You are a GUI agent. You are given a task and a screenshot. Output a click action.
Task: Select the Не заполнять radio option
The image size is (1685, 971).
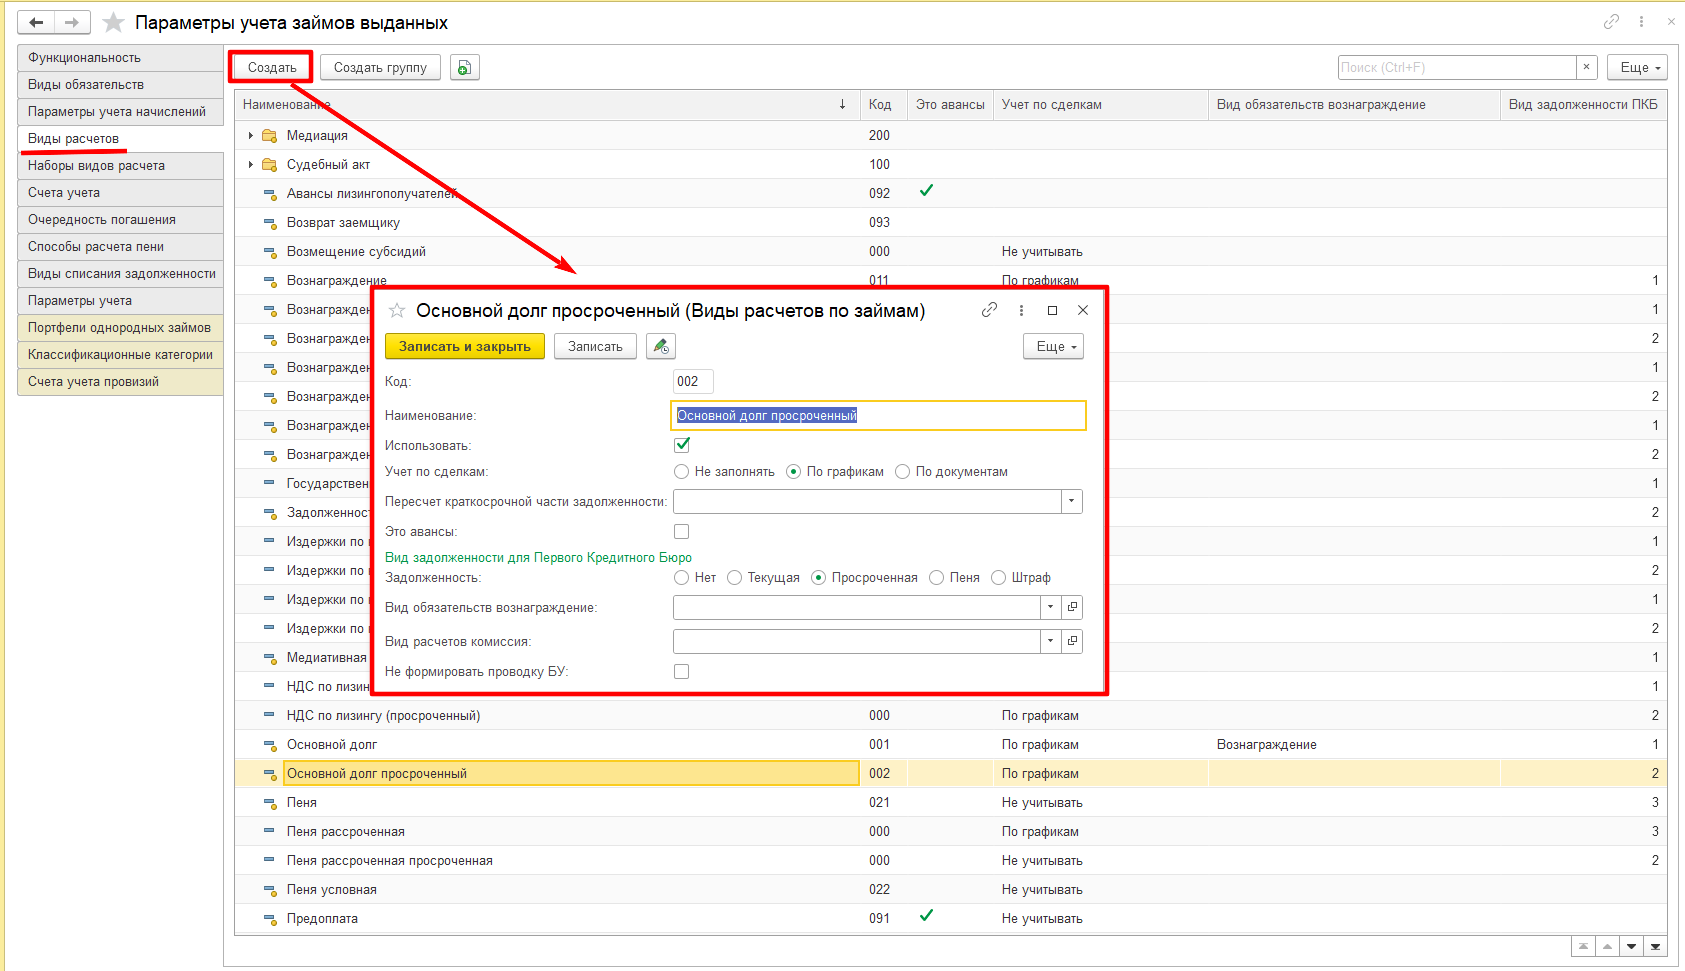[682, 472]
